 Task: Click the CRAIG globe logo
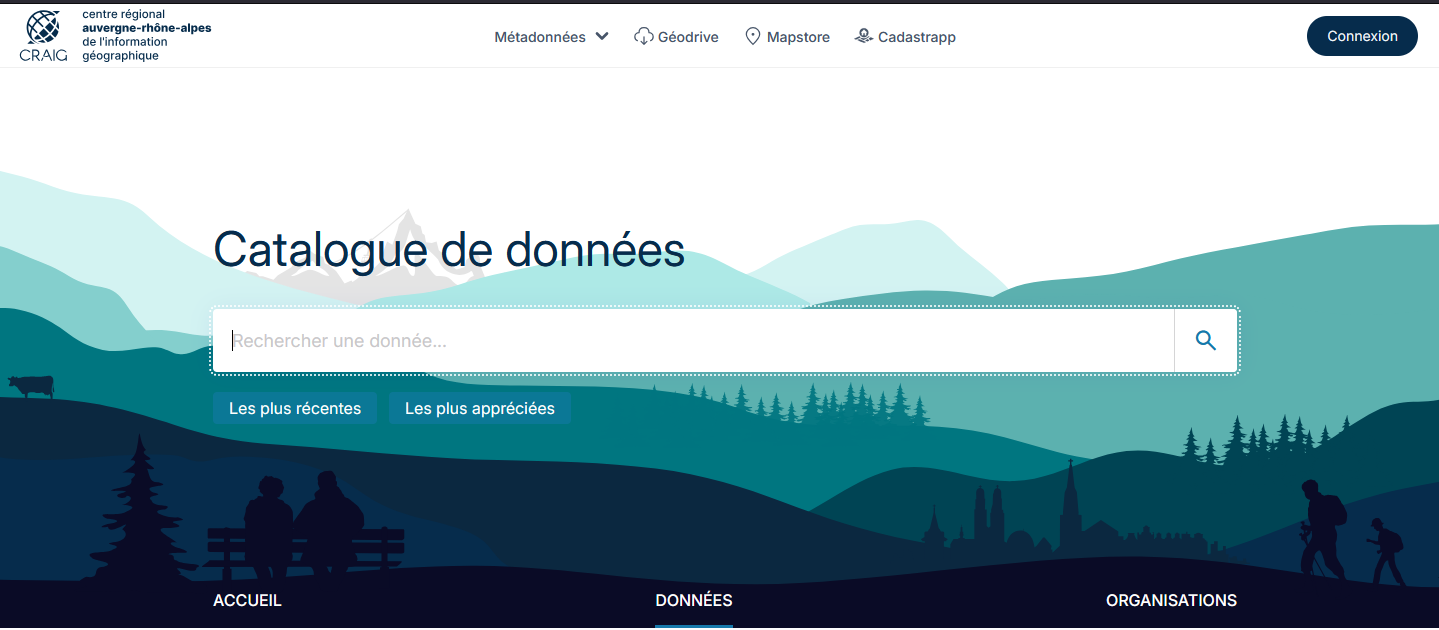[43, 28]
